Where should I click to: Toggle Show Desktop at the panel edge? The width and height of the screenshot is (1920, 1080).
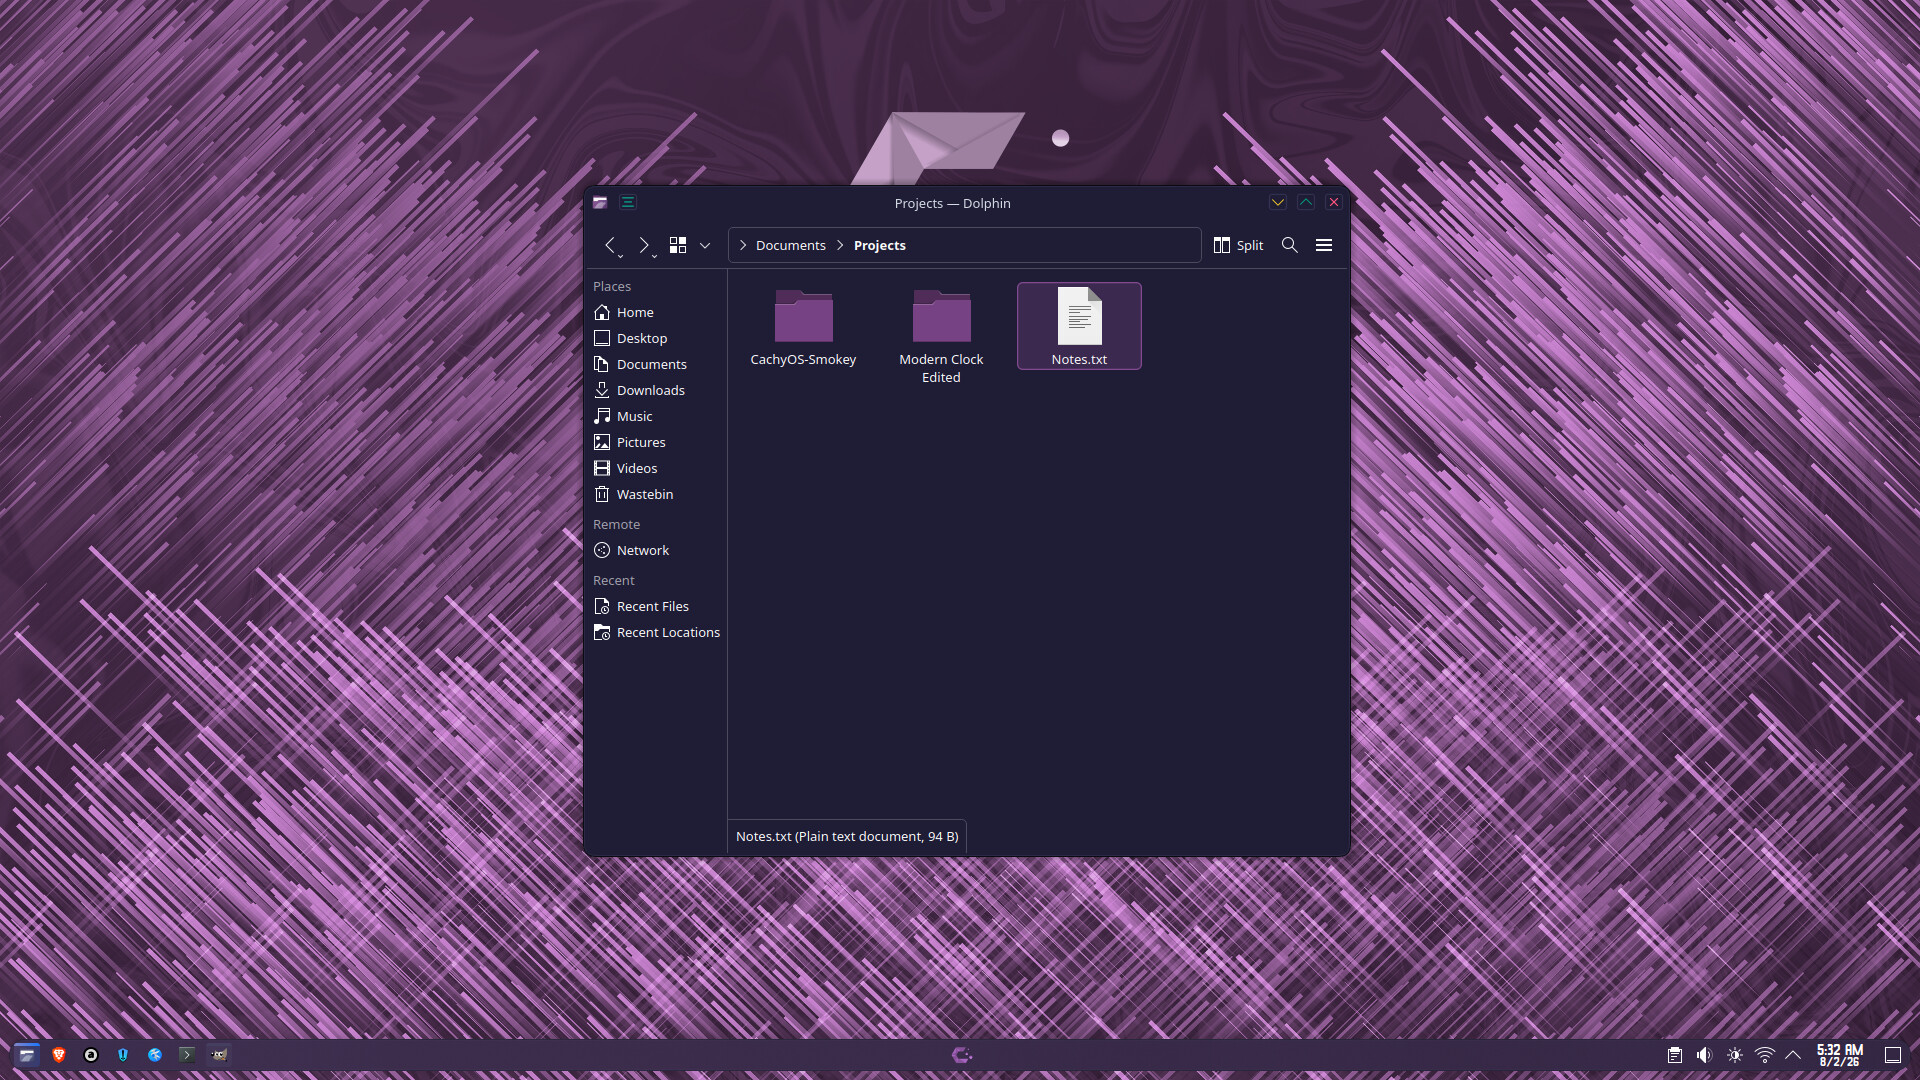1892,1055
